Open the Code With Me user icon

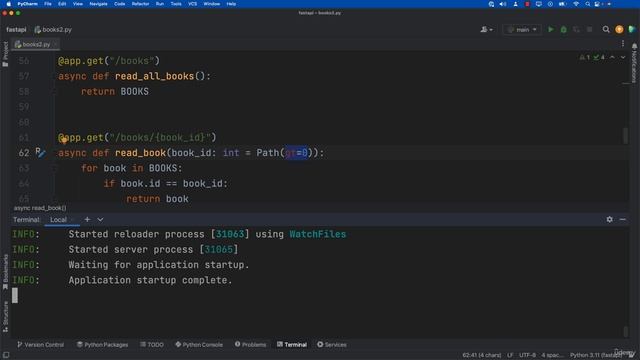486,29
